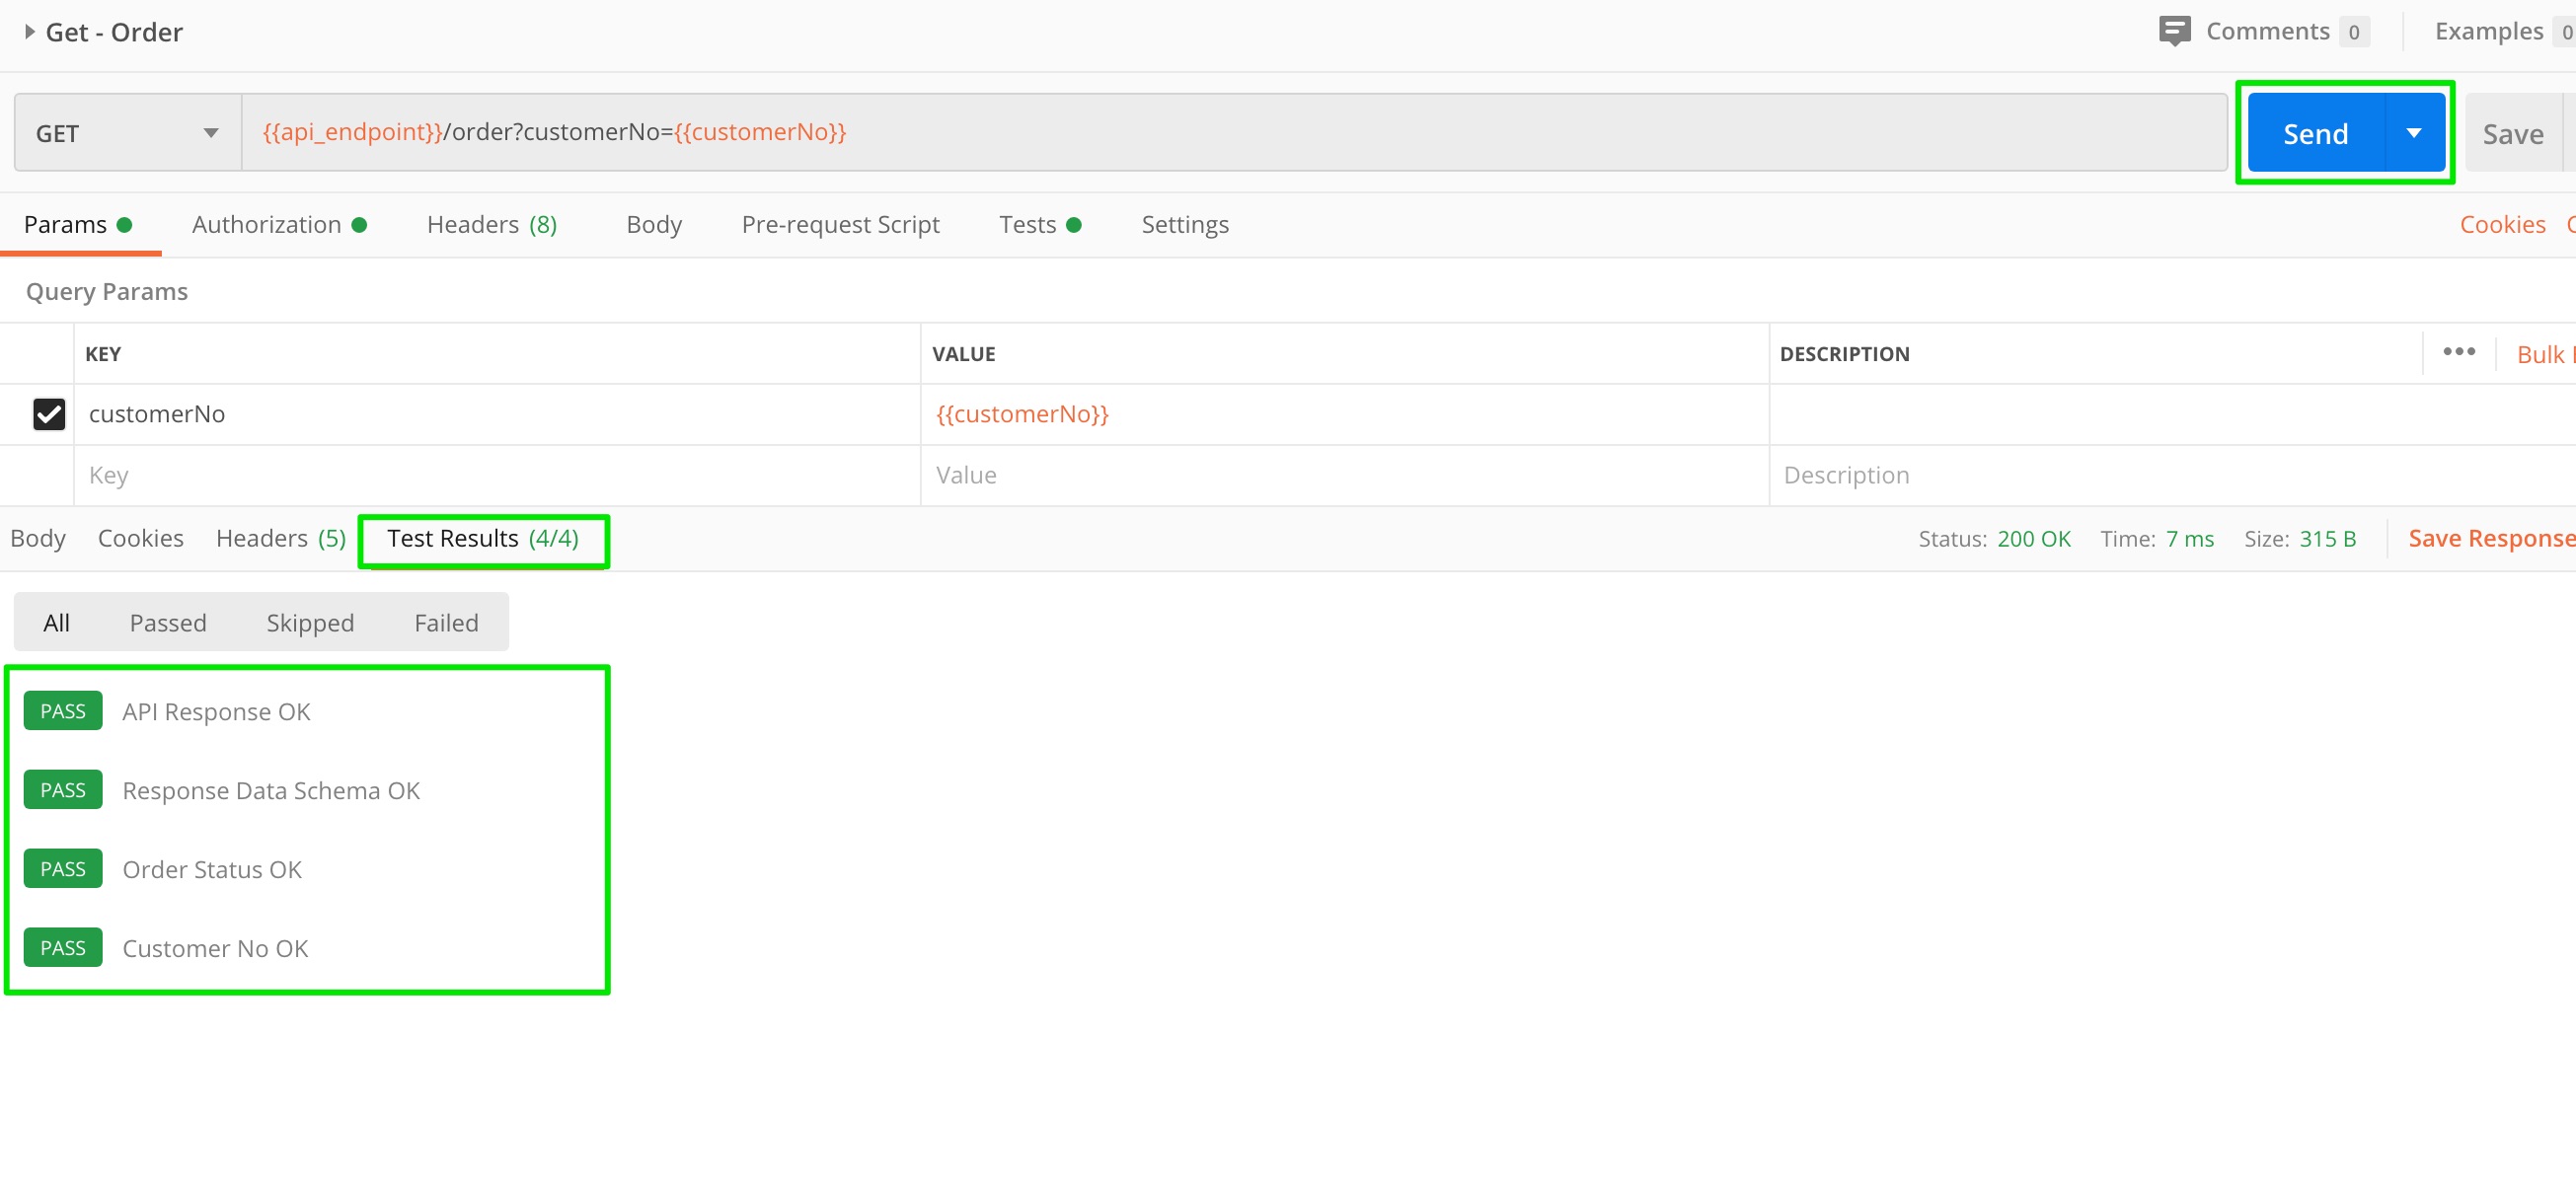Open the Comments speech bubble icon
The width and height of the screenshot is (2576, 1184).
2174,31
